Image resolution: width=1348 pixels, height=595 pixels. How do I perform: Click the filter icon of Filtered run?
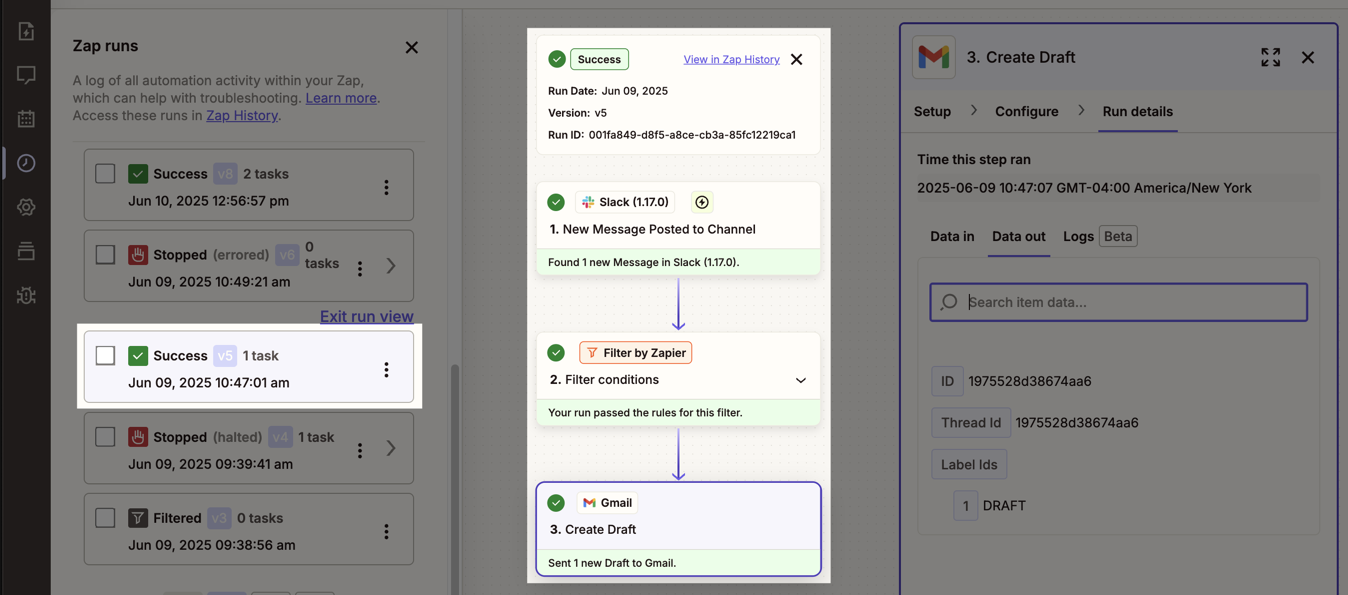coord(138,518)
